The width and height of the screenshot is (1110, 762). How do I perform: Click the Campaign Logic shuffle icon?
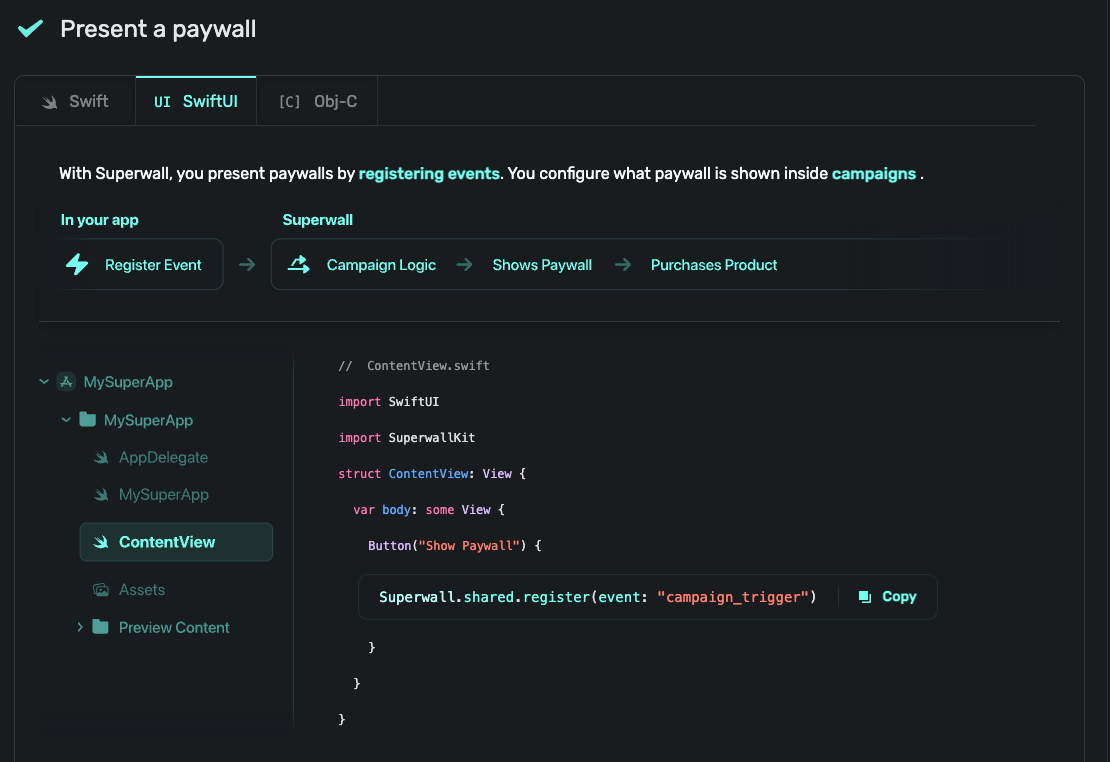(299, 264)
